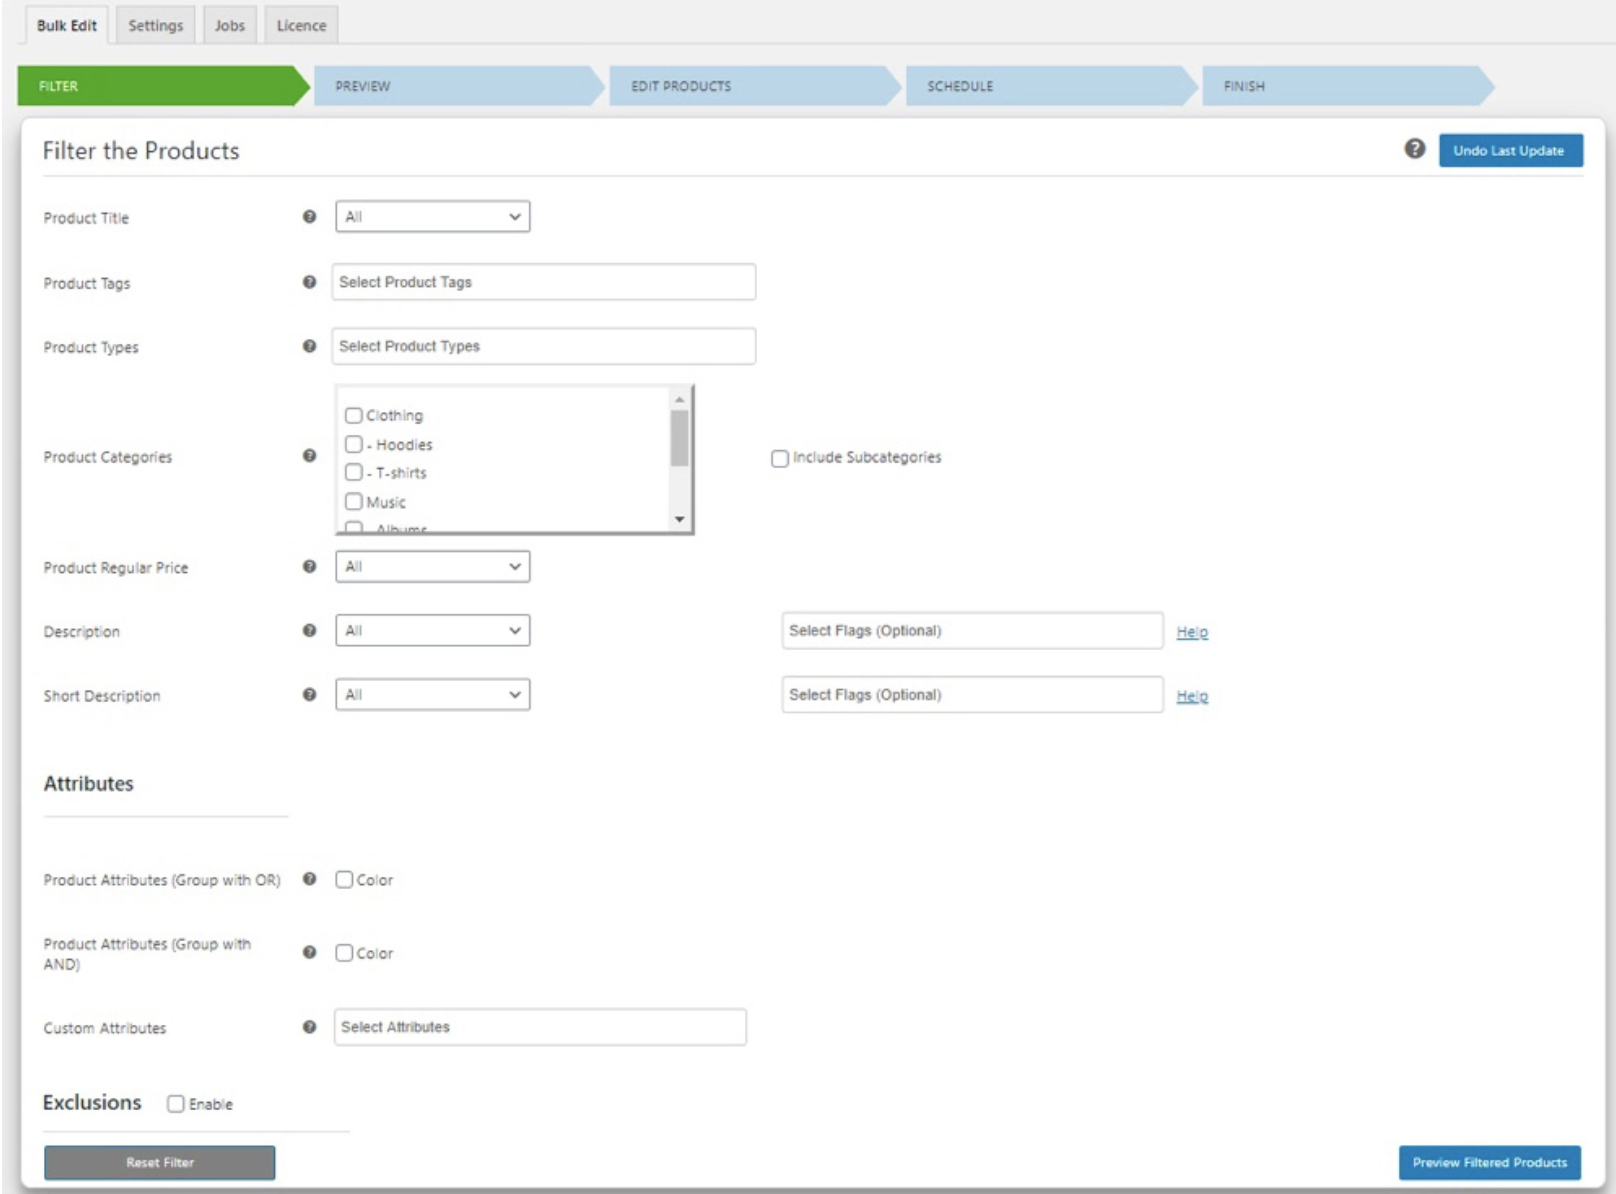This screenshot has width=1616, height=1194.
Task: Click the help icon beside Product Regular Price
Action: [309, 567]
